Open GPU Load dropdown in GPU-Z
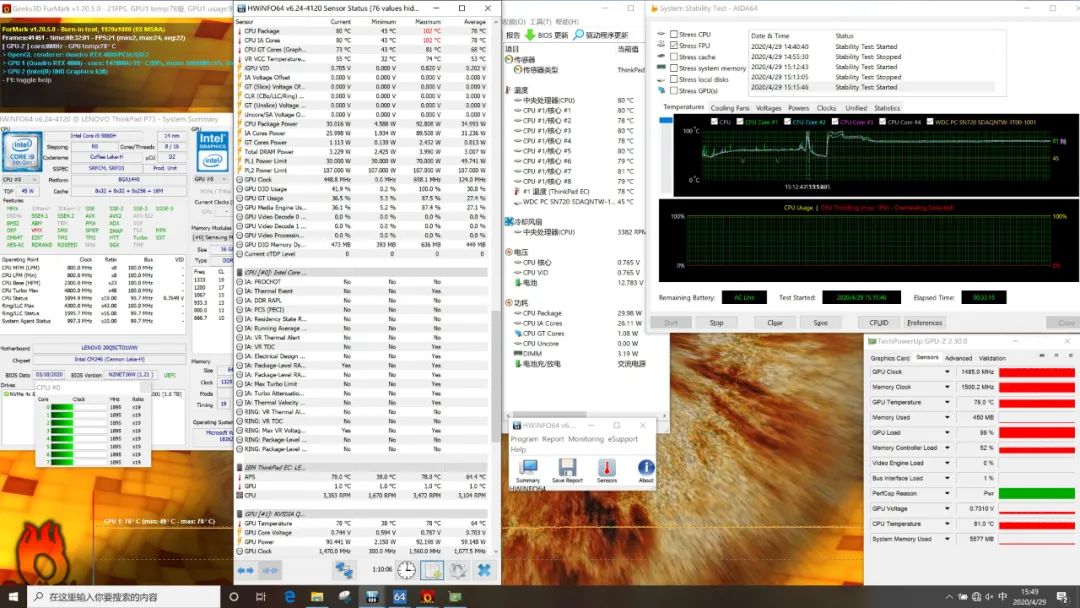Viewport: 1080px width, 608px height. 947,432
